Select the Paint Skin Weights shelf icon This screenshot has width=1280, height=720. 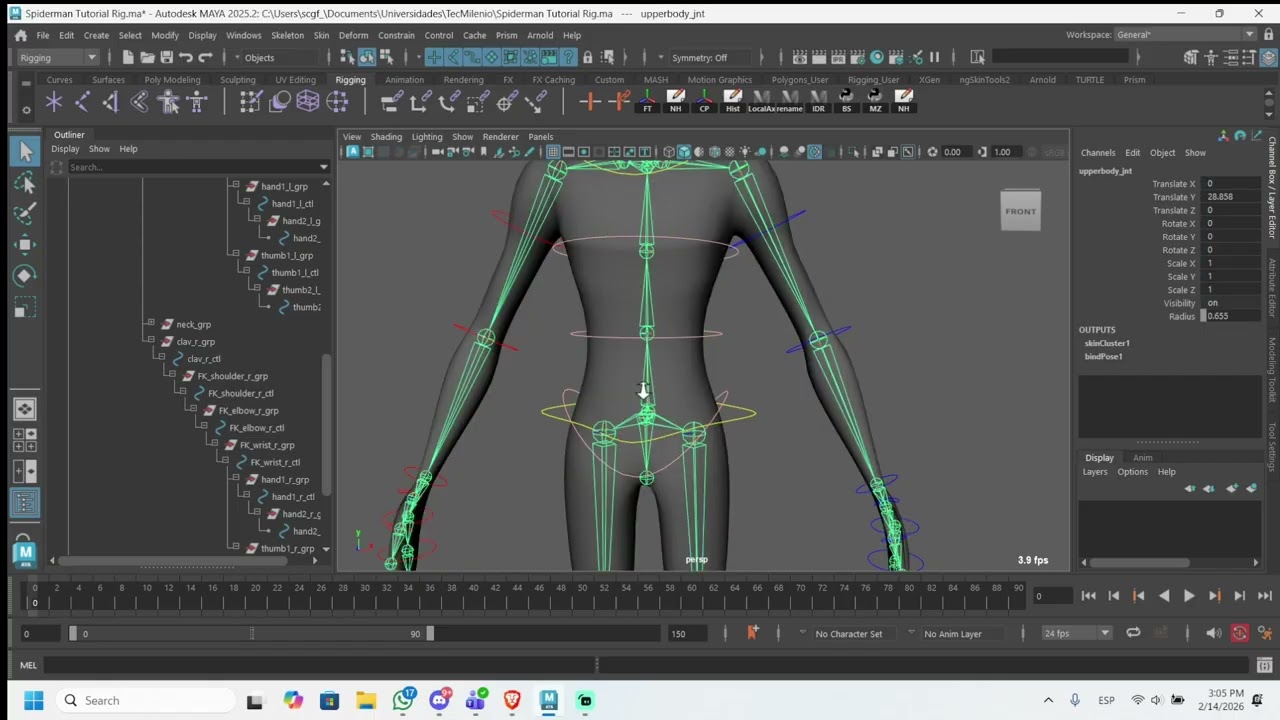coord(251,101)
